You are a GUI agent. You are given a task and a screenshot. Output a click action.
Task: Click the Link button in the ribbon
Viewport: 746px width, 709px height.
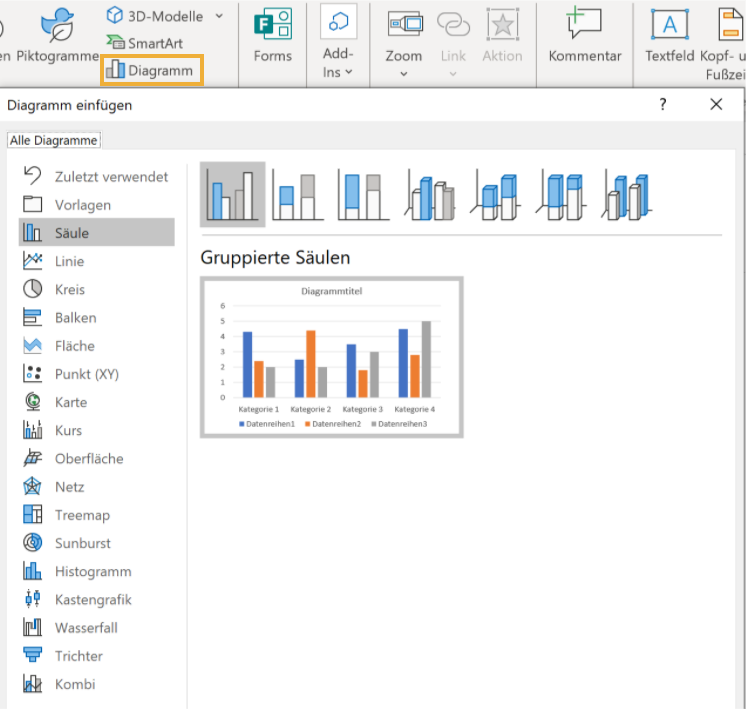tap(453, 42)
